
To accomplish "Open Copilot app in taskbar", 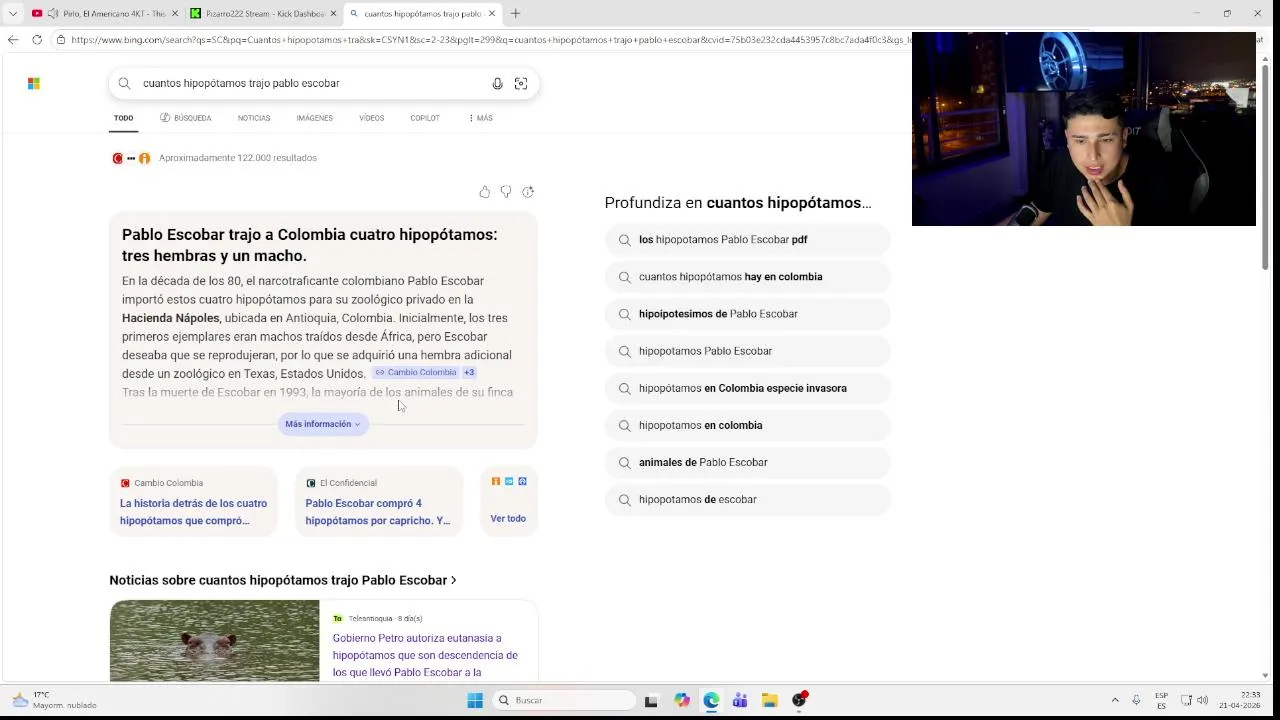I will tap(681, 701).
